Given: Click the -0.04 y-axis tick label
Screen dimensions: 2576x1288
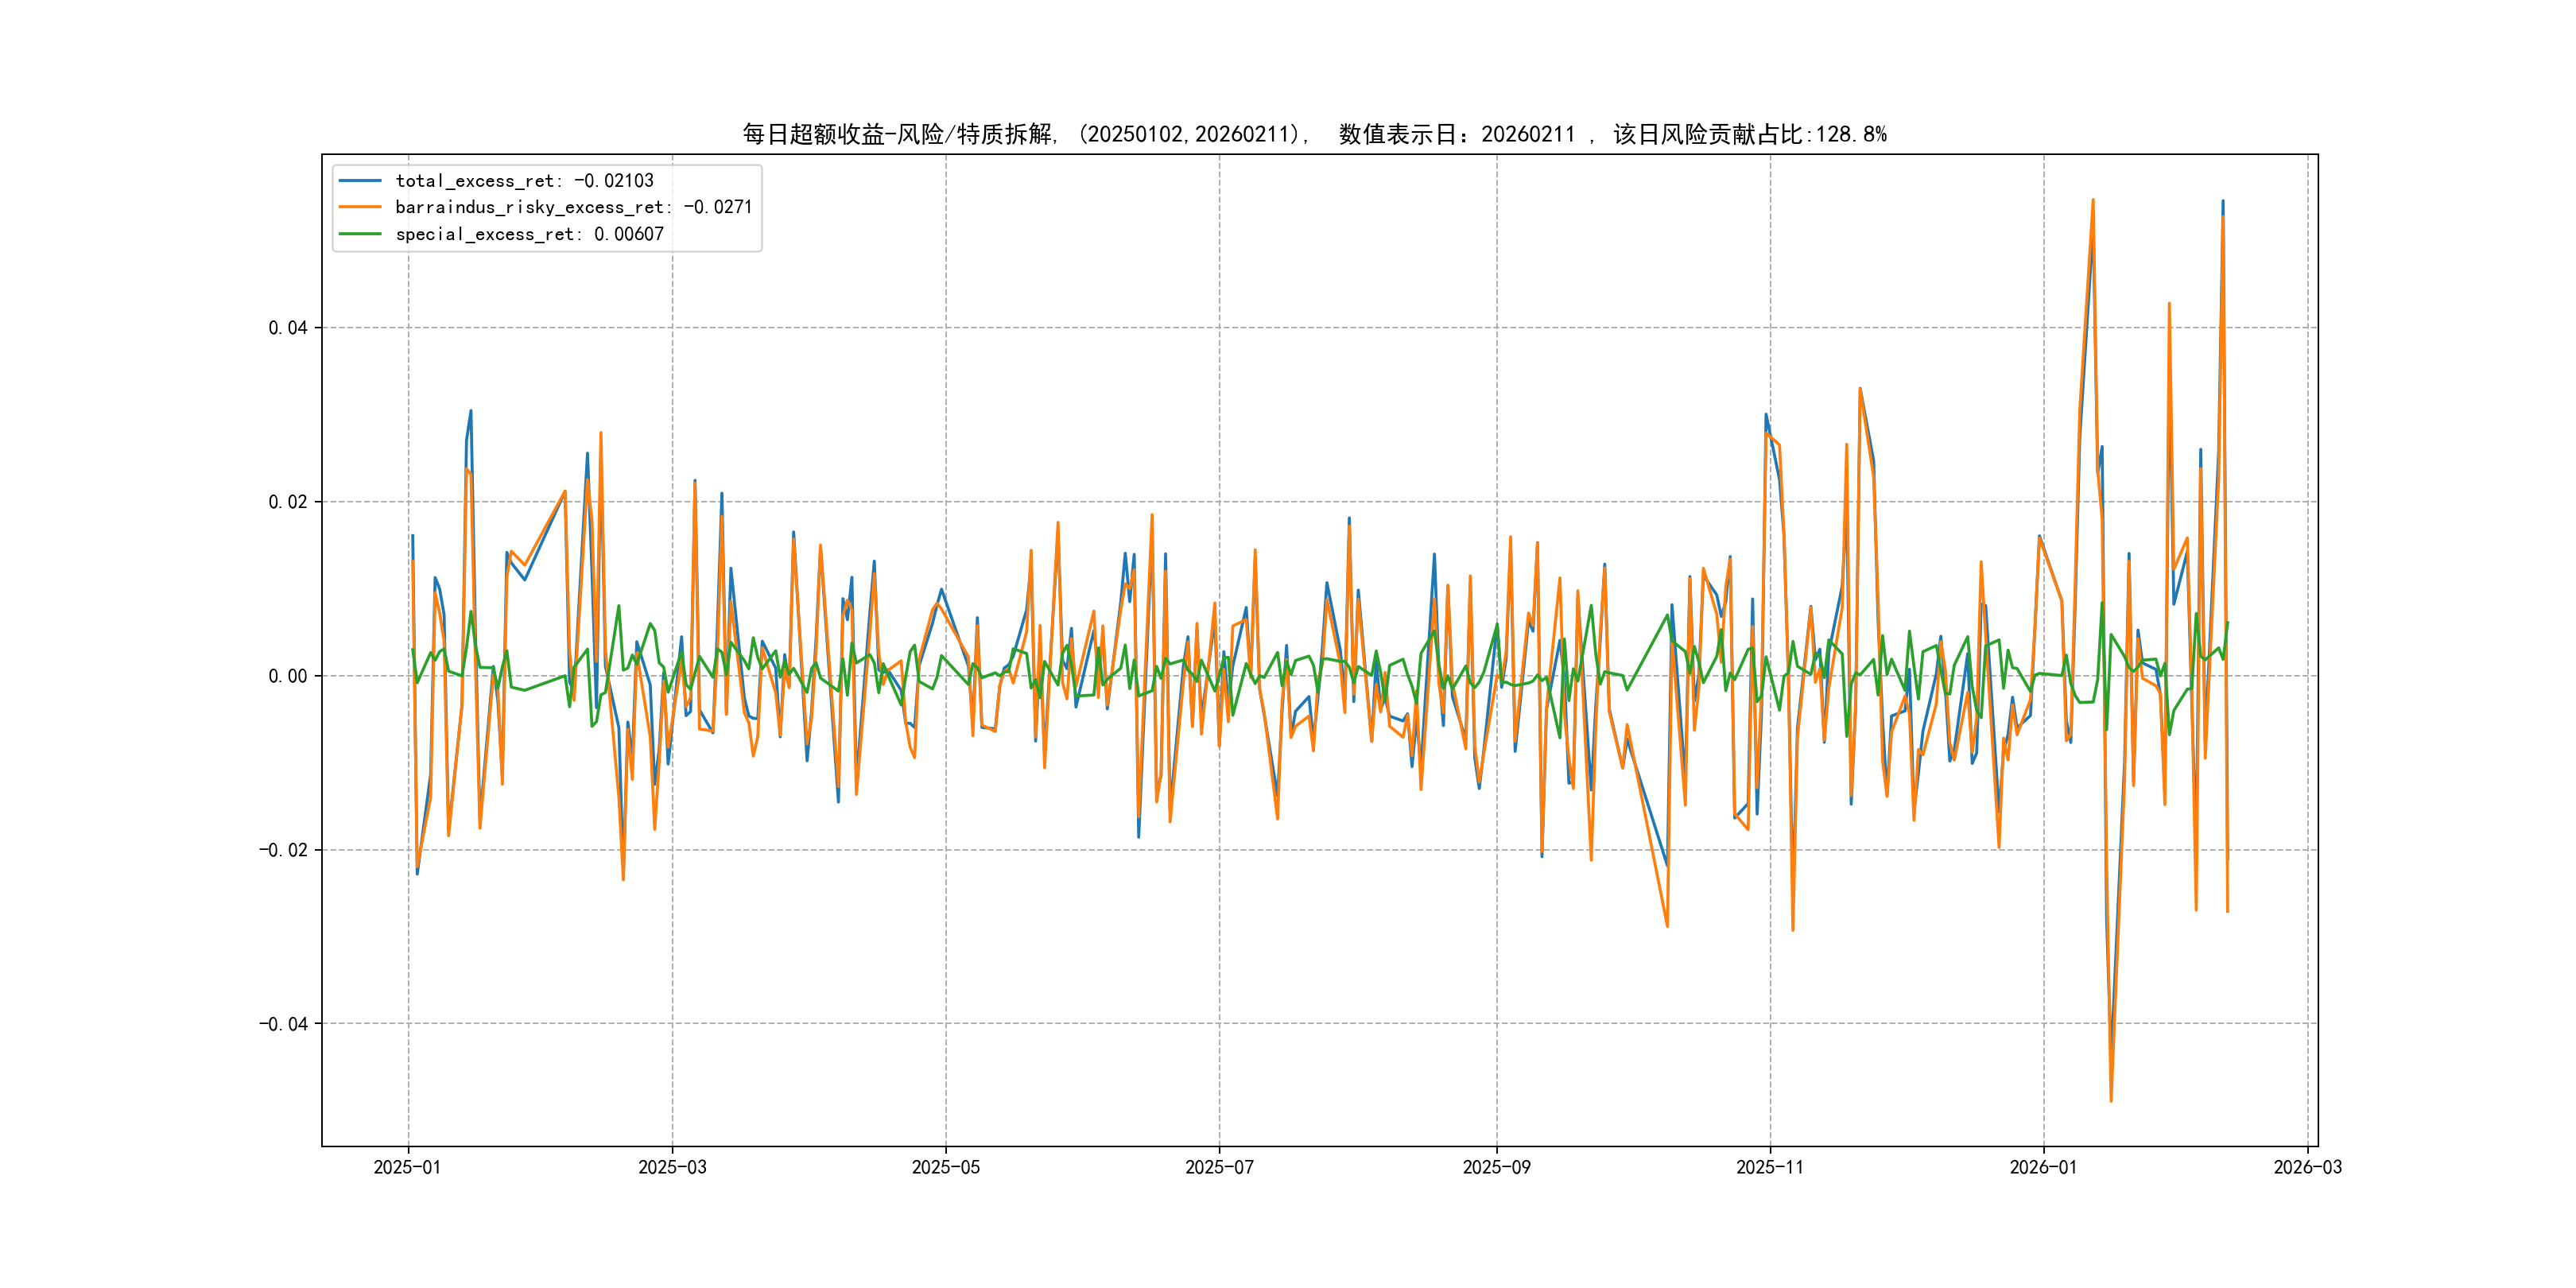Looking at the screenshot, I should 283,1024.
